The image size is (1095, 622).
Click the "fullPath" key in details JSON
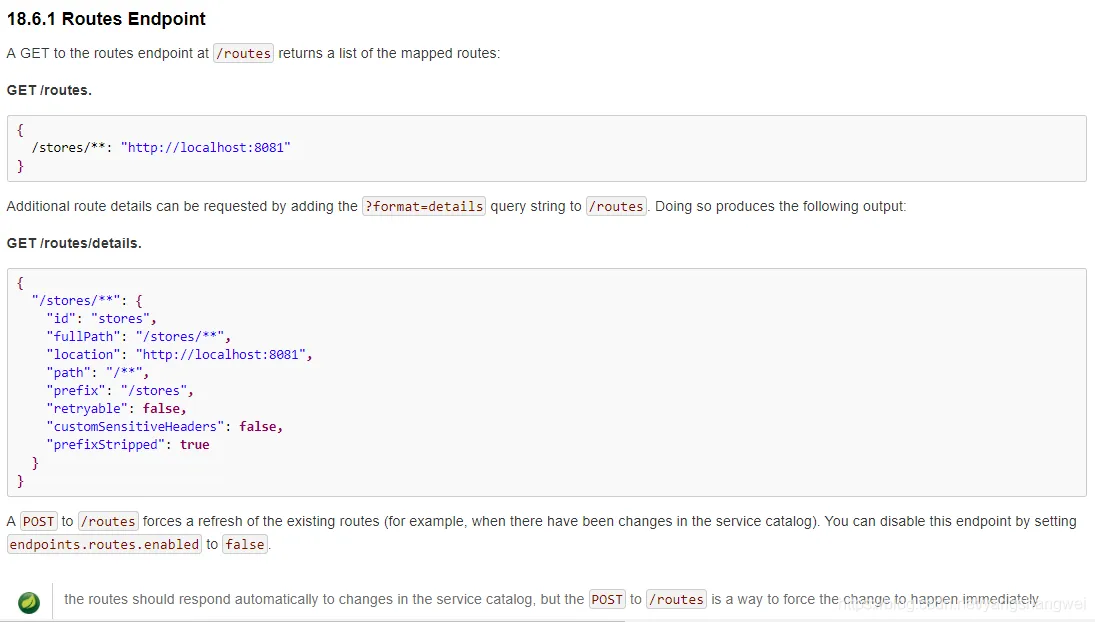point(82,336)
